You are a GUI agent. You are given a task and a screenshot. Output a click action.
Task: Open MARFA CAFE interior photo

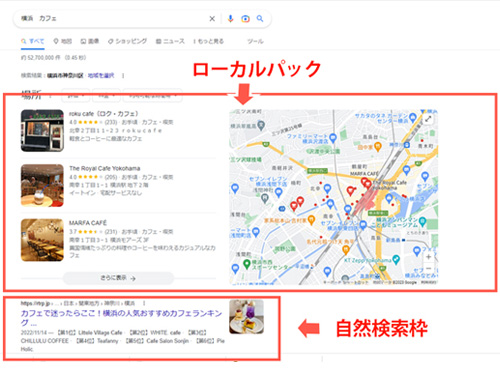pos(42,240)
